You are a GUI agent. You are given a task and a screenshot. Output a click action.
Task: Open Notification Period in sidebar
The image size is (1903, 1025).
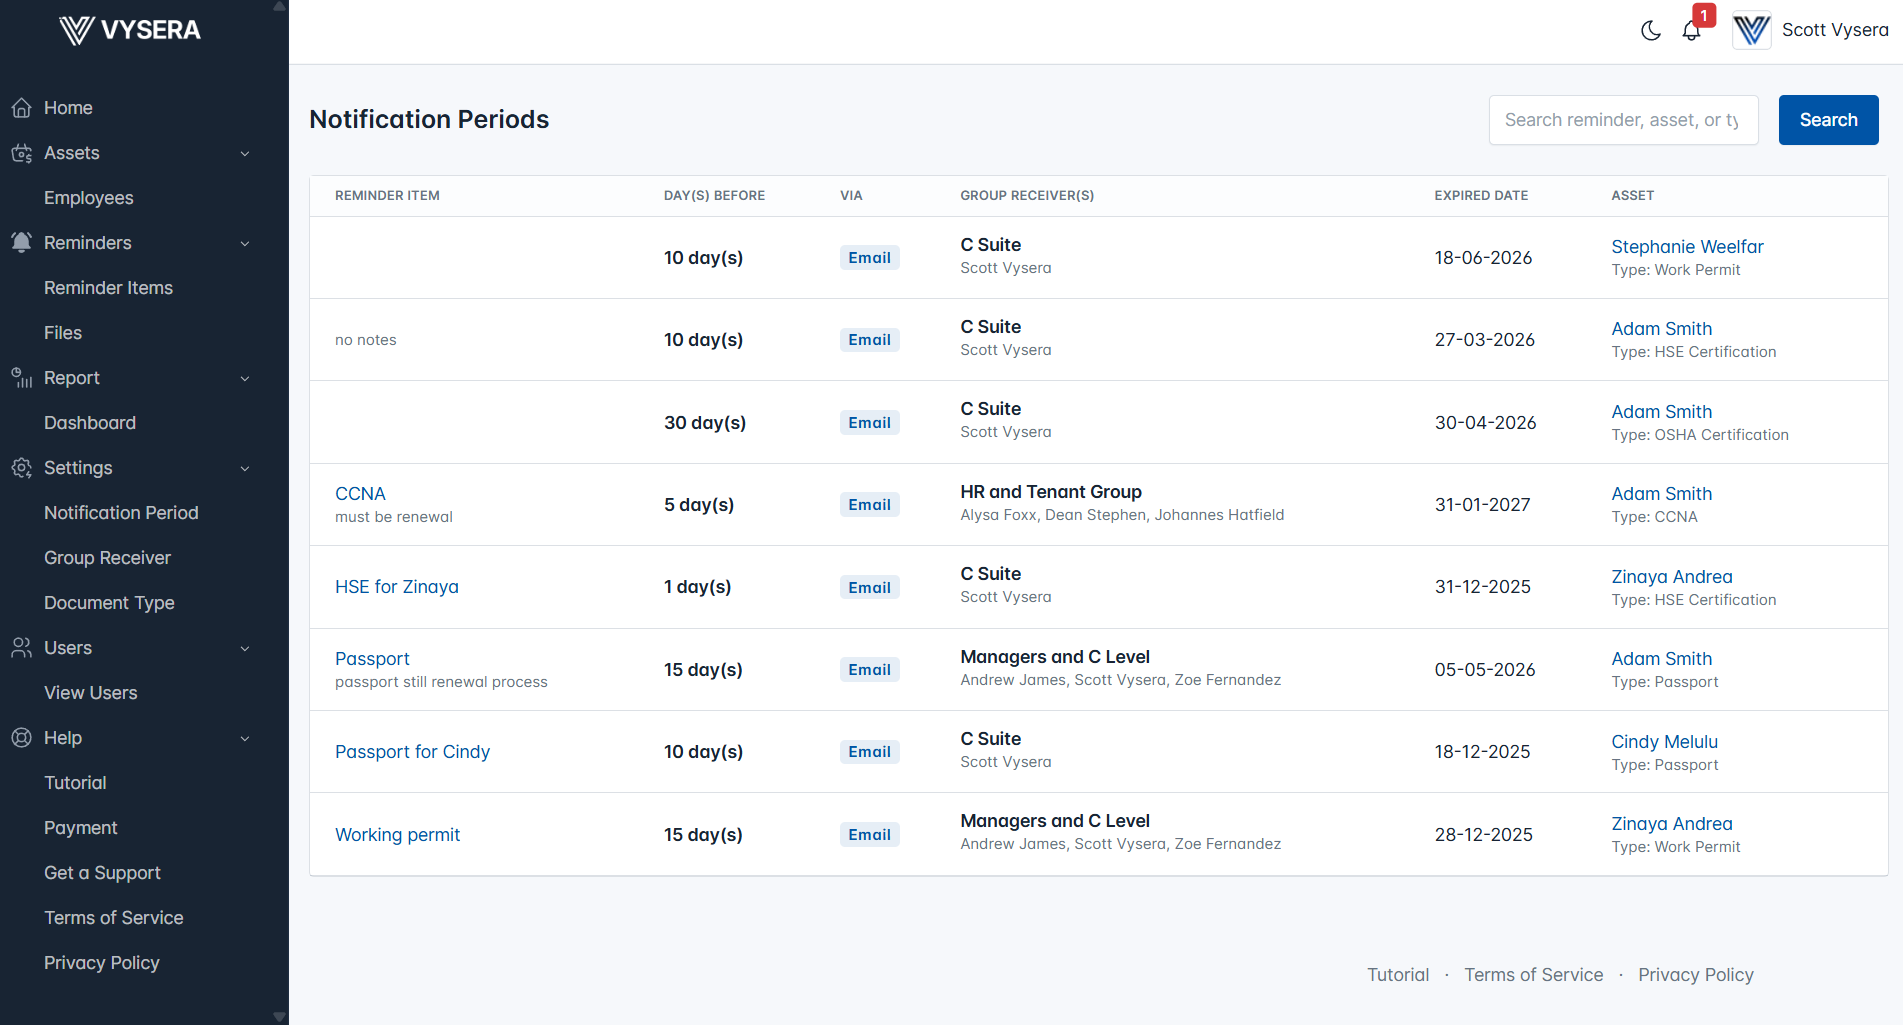pos(121,513)
